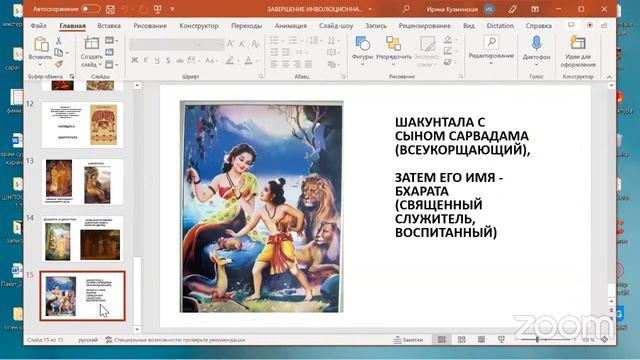The height and width of the screenshot is (360, 640).
Task: Click the text direction icon
Action: [x=331, y=40]
